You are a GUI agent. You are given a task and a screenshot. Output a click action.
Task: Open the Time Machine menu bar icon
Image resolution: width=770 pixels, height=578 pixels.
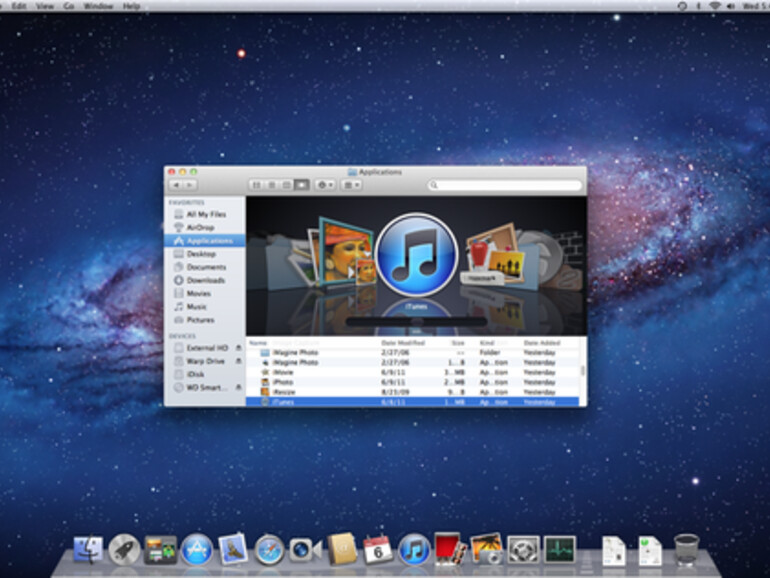click(682, 6)
